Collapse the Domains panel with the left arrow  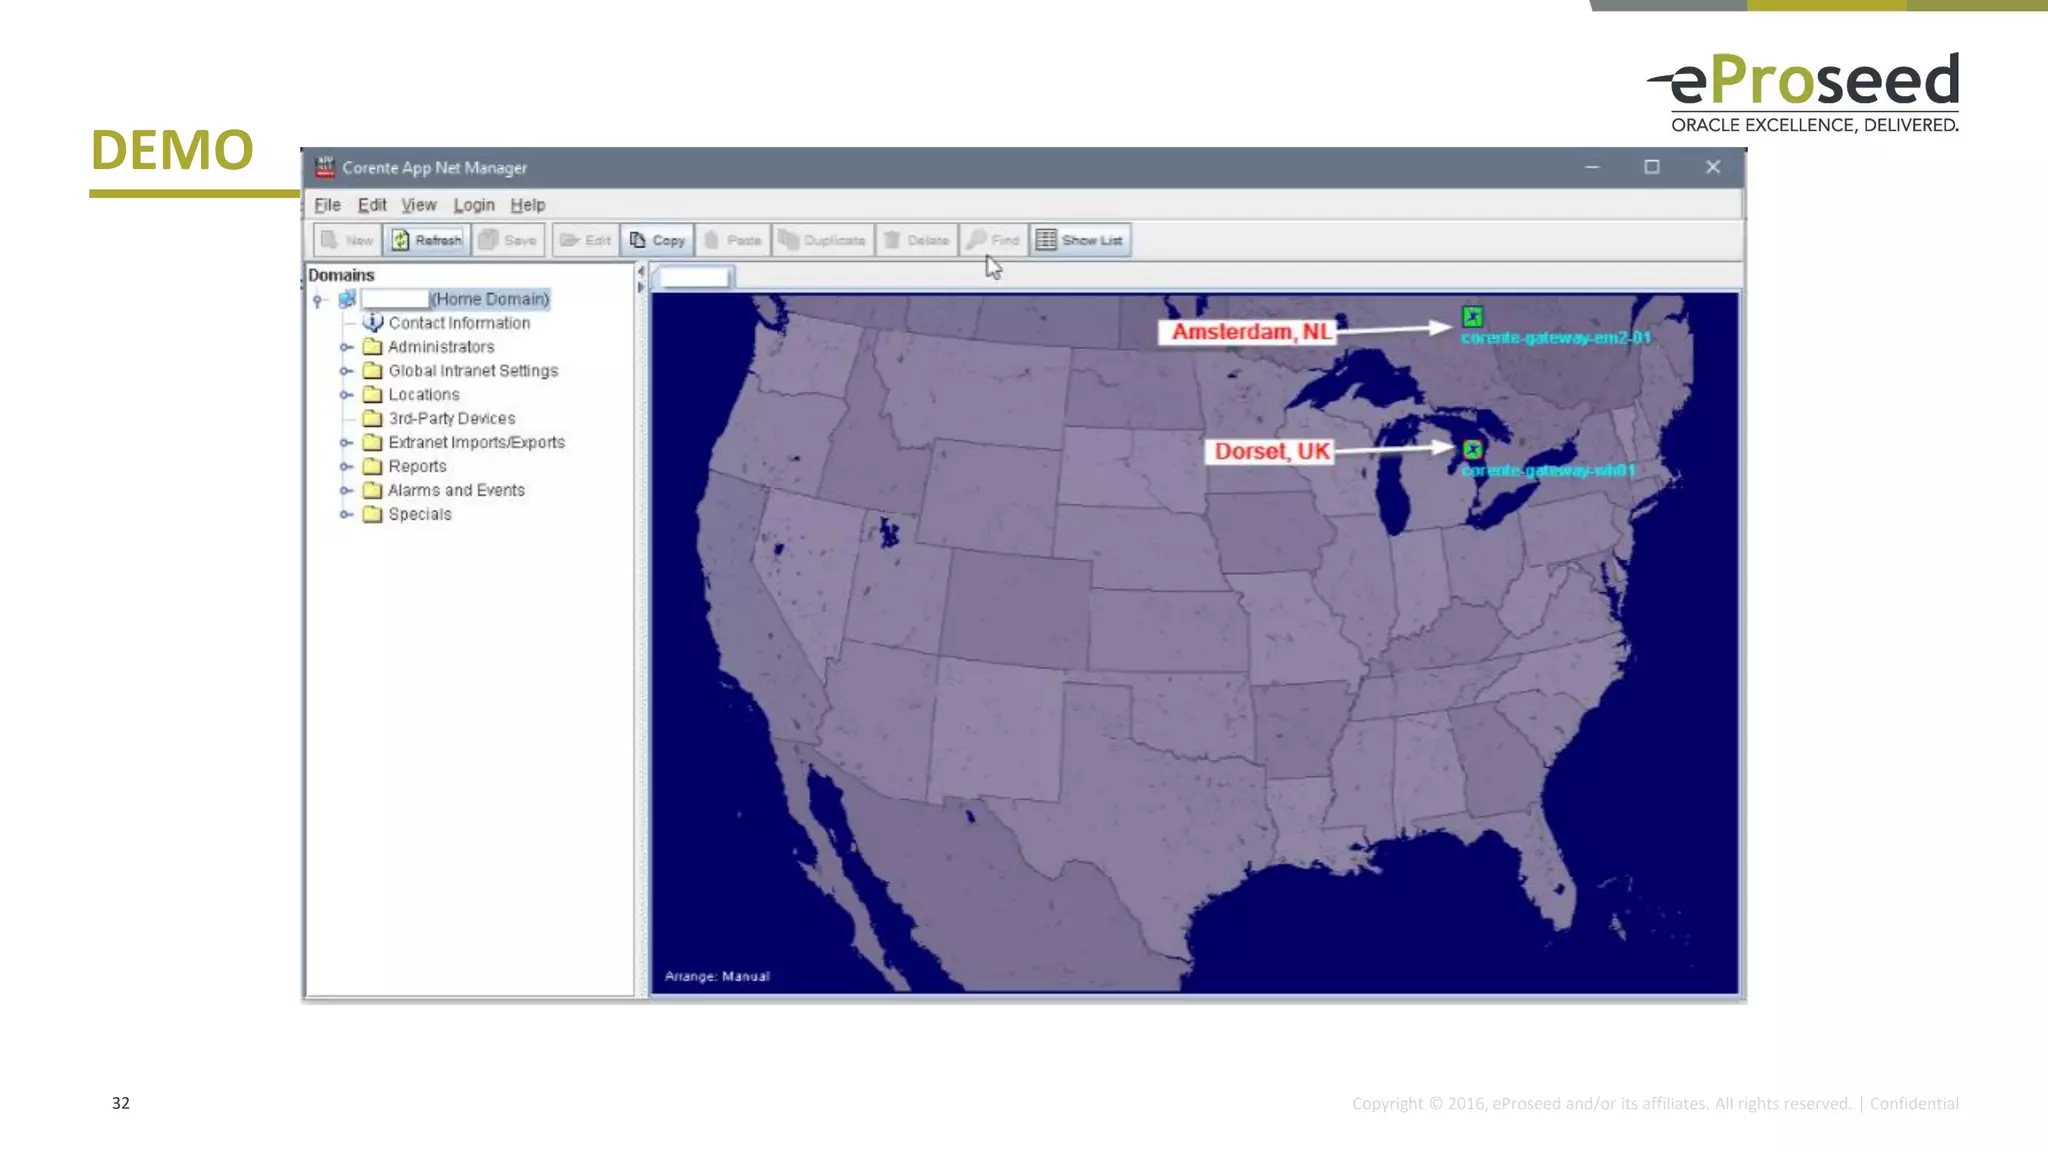(x=640, y=272)
